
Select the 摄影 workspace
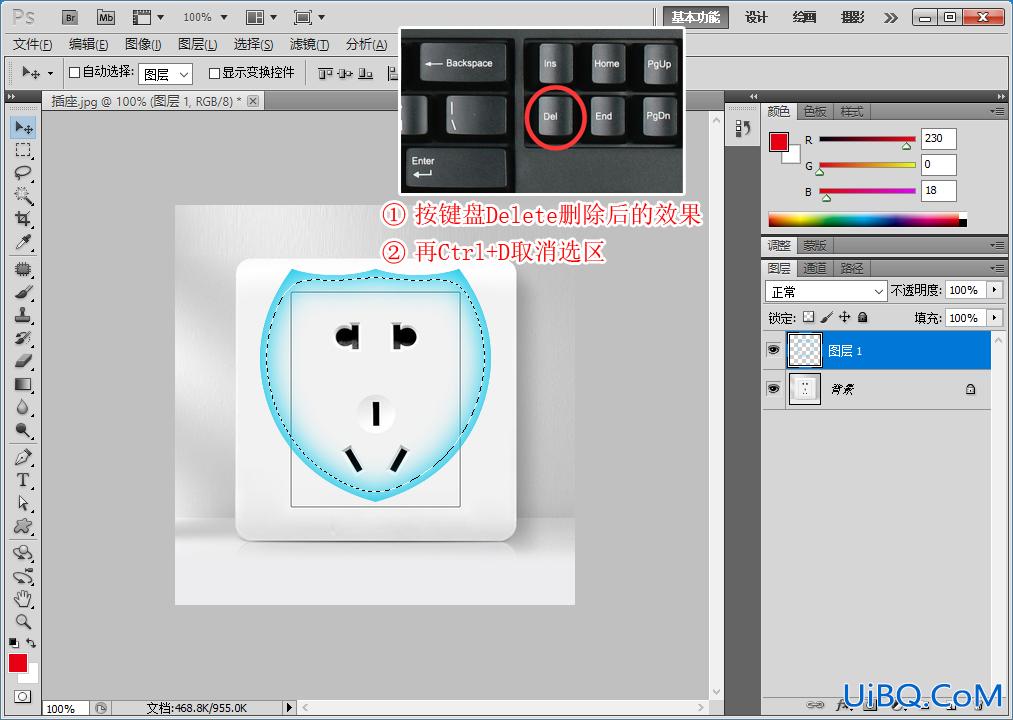tap(852, 17)
